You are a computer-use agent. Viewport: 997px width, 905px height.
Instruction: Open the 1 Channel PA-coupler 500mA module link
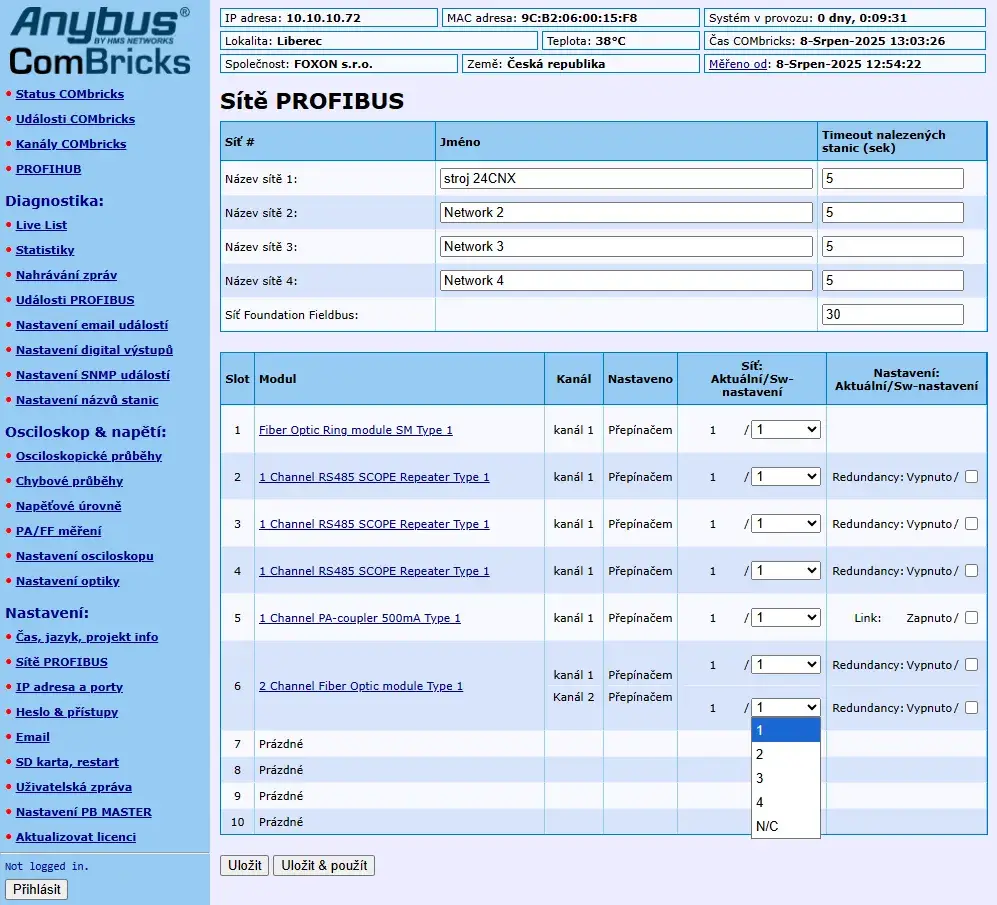(x=359, y=618)
